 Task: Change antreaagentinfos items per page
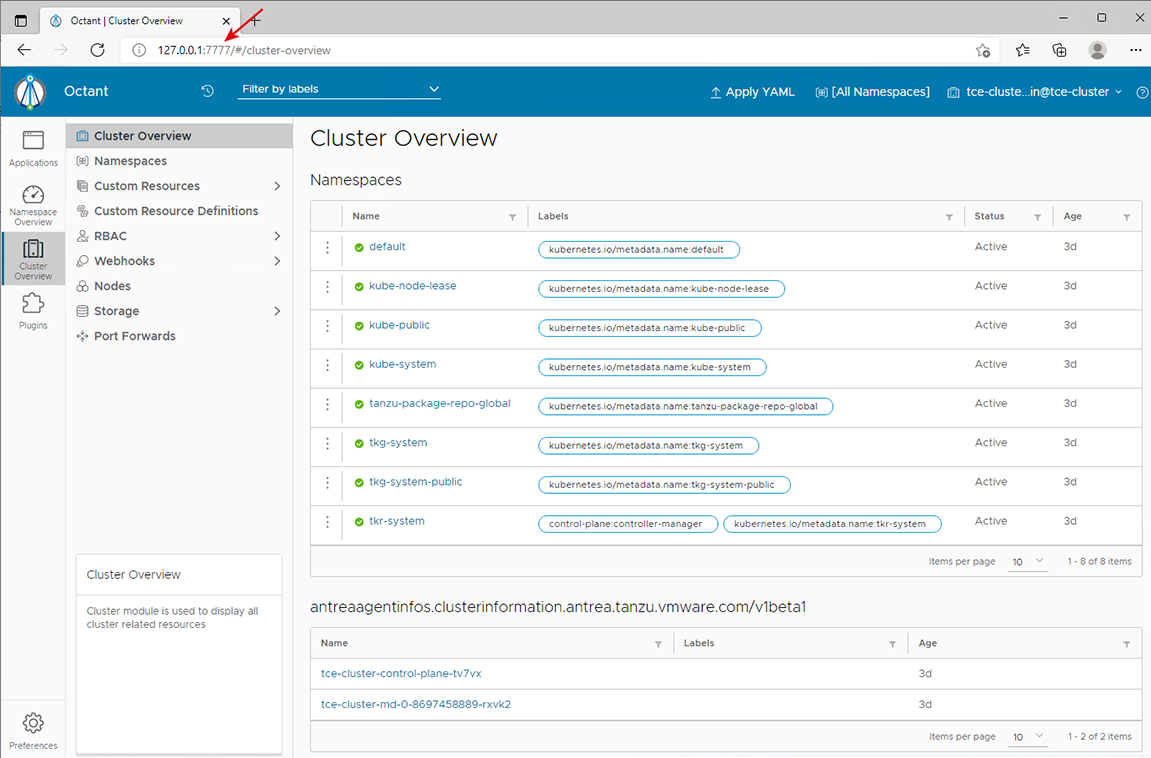point(1028,737)
